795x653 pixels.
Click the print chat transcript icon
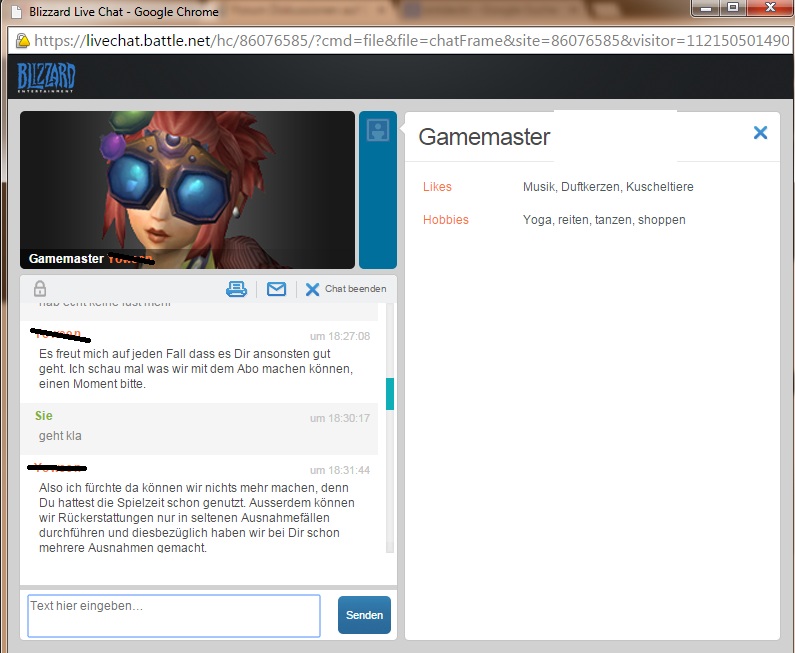236,289
